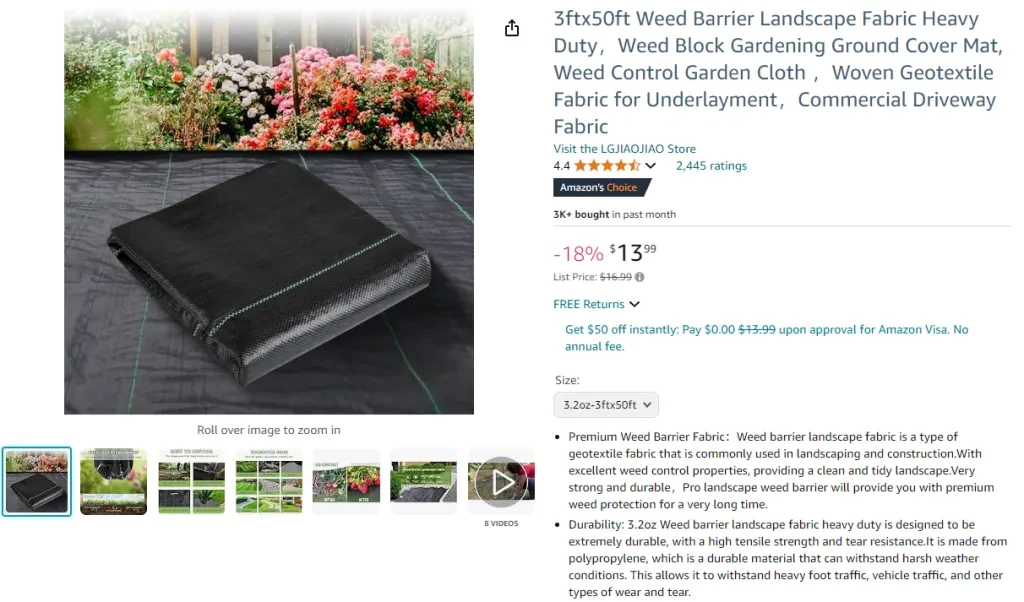Click the Amazon Visa $50 off offer
This screenshot has width=1024, height=602.
(x=767, y=338)
